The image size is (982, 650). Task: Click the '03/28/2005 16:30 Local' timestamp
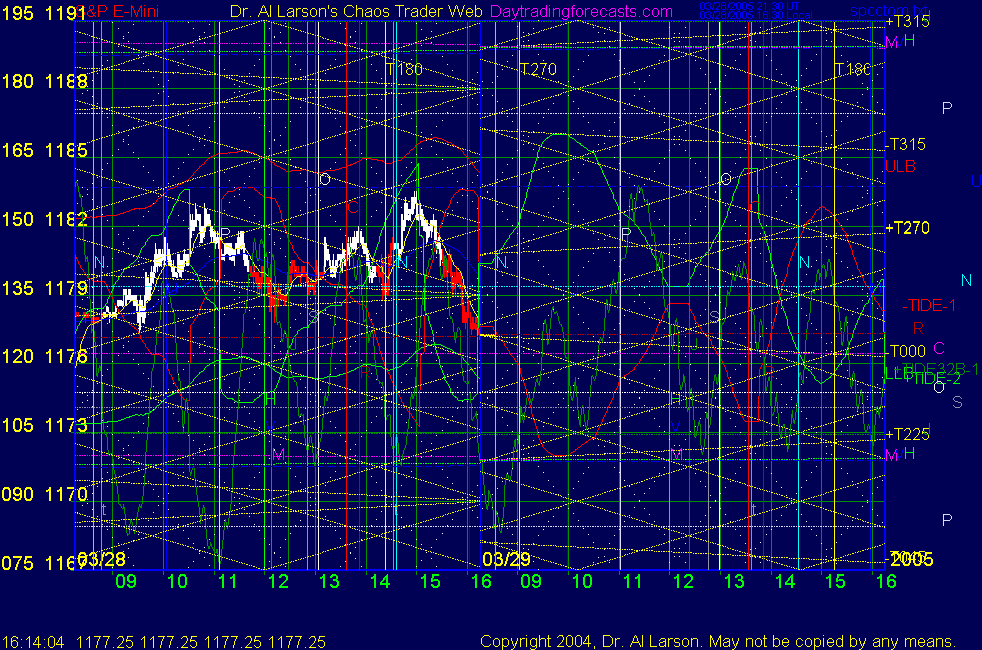[756, 16]
